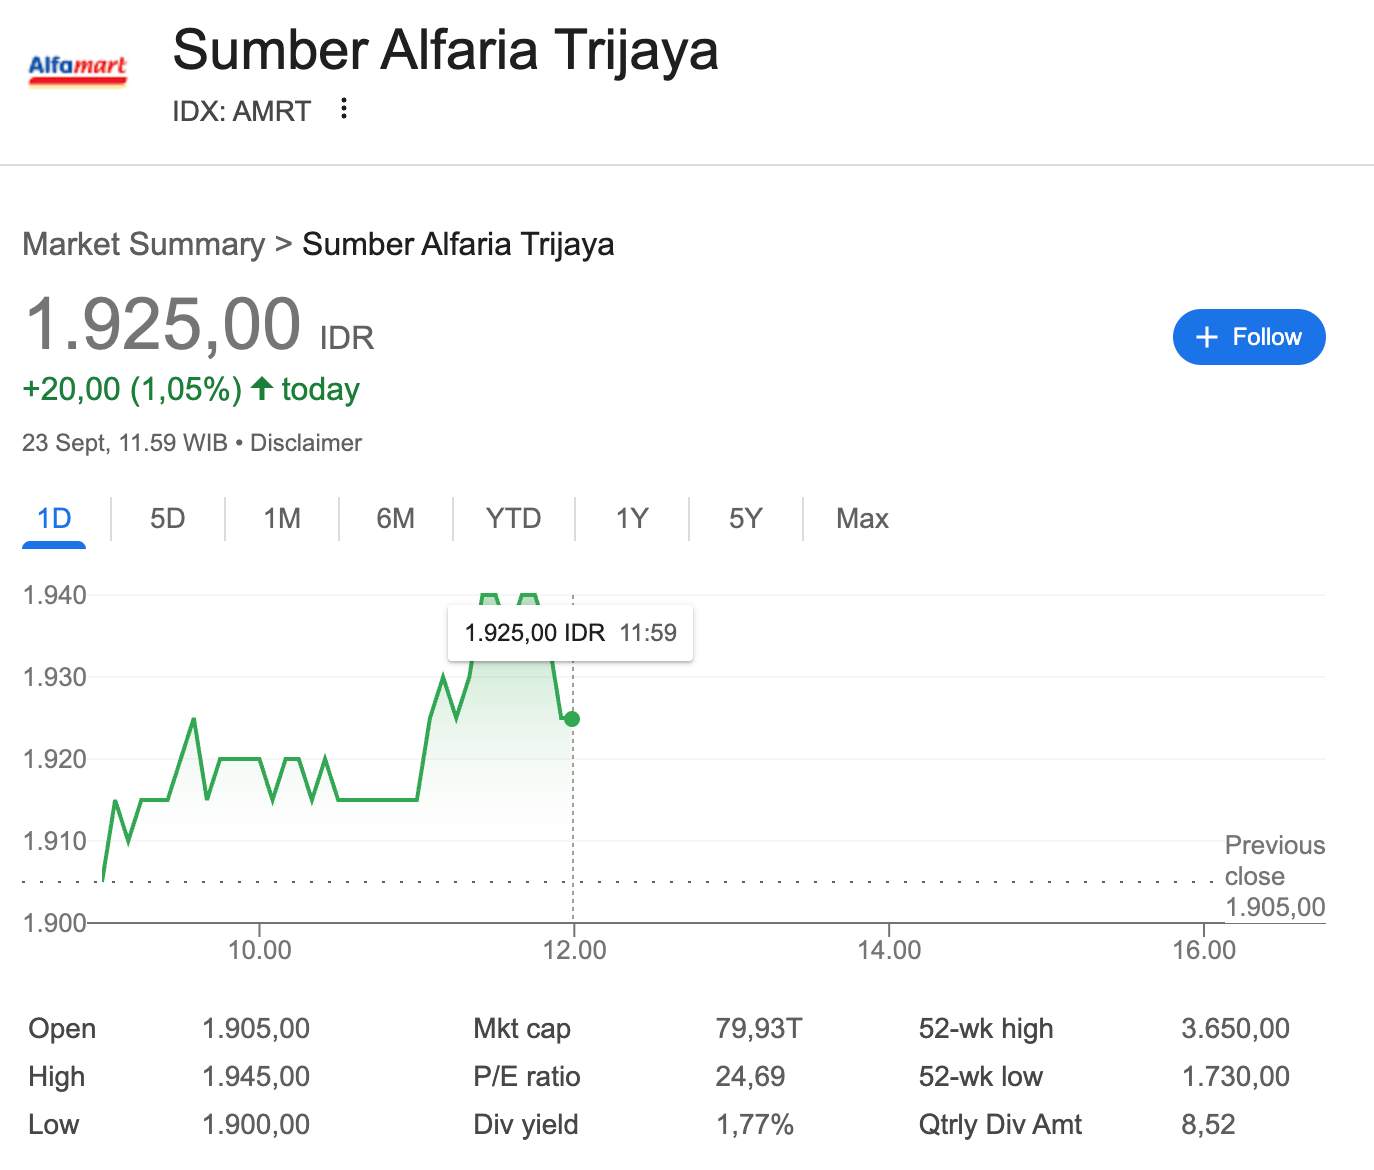Click the 52-wk high label
The image size is (1374, 1170).
pyautogui.click(x=986, y=1028)
